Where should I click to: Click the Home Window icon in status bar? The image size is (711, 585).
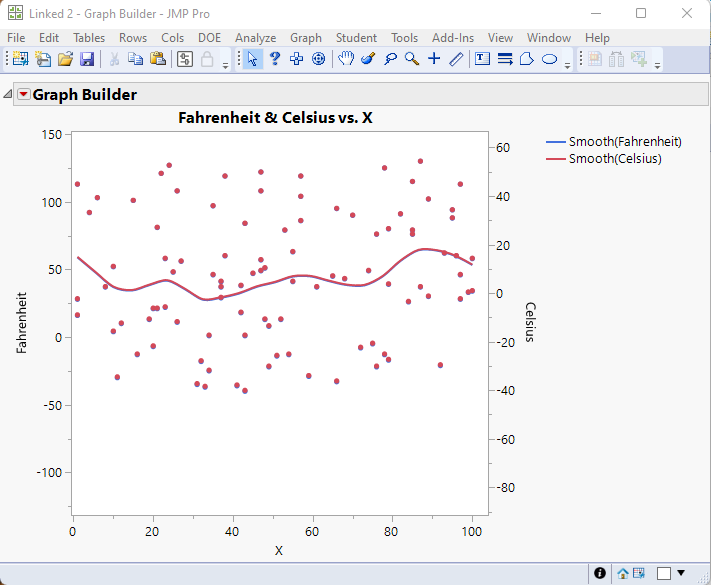point(623,574)
